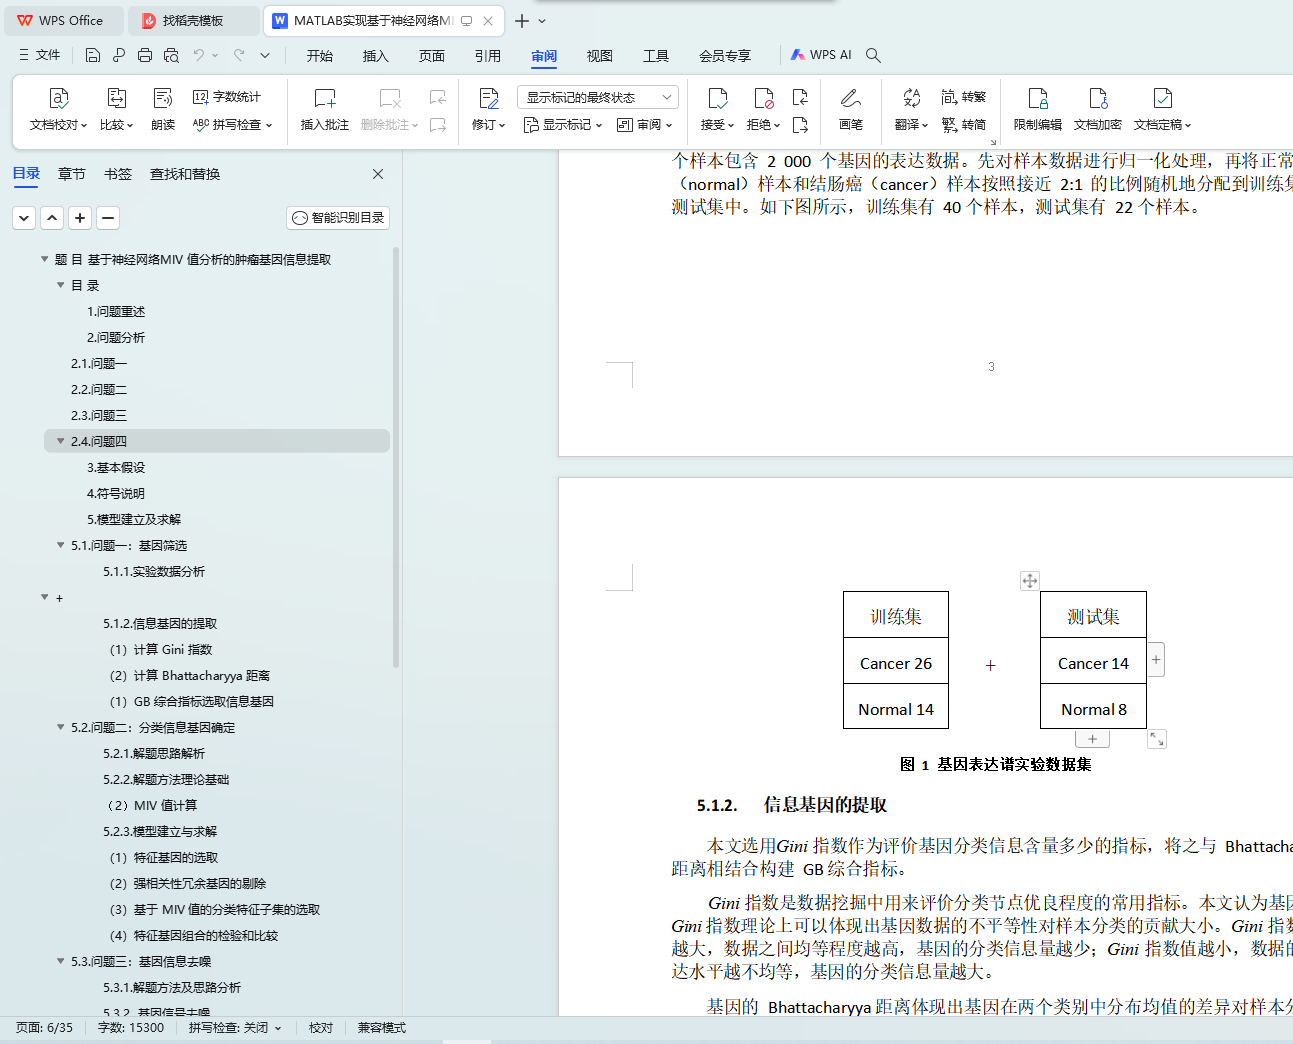This screenshot has height=1044, width=1293.
Task: Run 拼写检查 spell check
Action: point(232,125)
